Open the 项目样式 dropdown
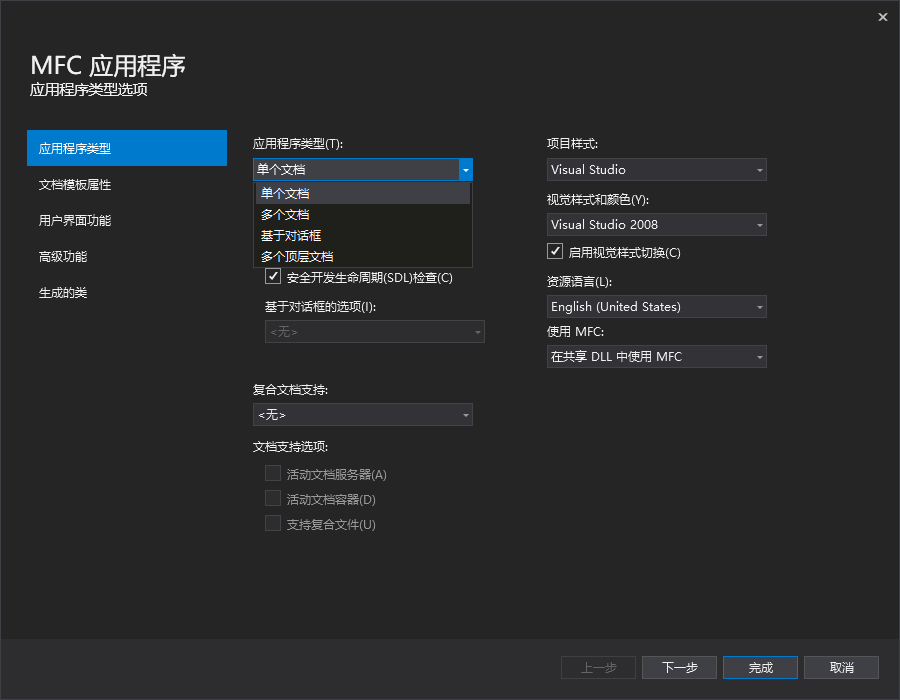 point(655,169)
